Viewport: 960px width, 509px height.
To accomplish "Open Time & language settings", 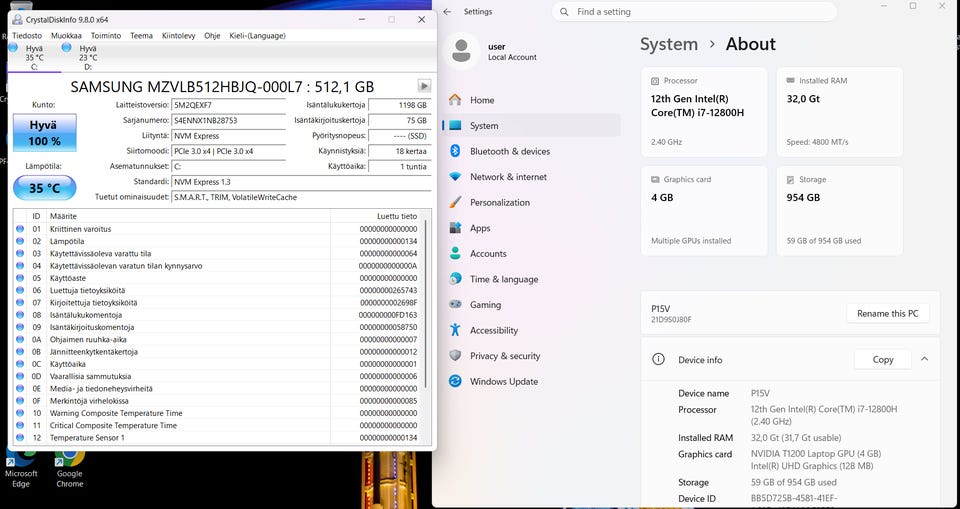I will pos(531,279).
